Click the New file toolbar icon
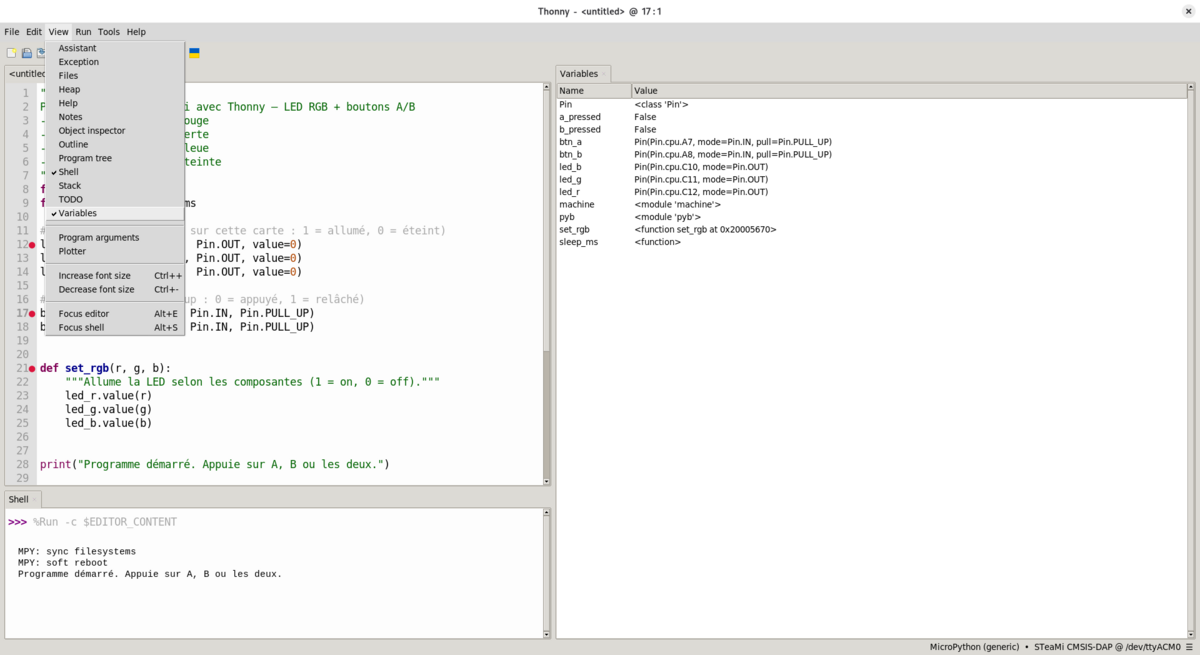This screenshot has height=655, width=1200. [x=12, y=53]
